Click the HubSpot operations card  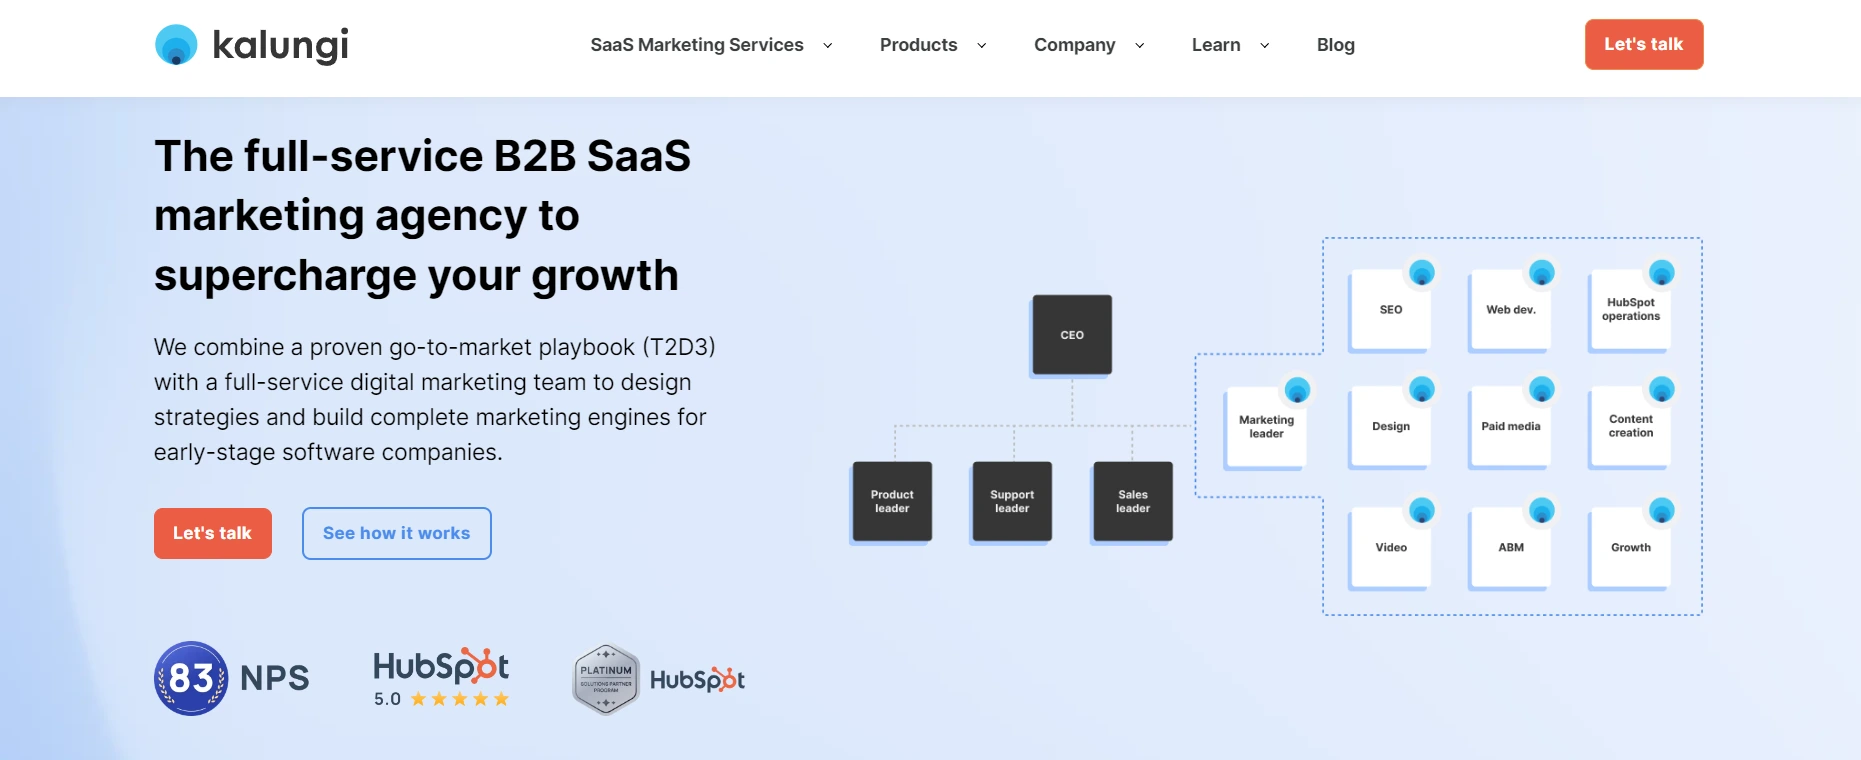tap(1631, 310)
